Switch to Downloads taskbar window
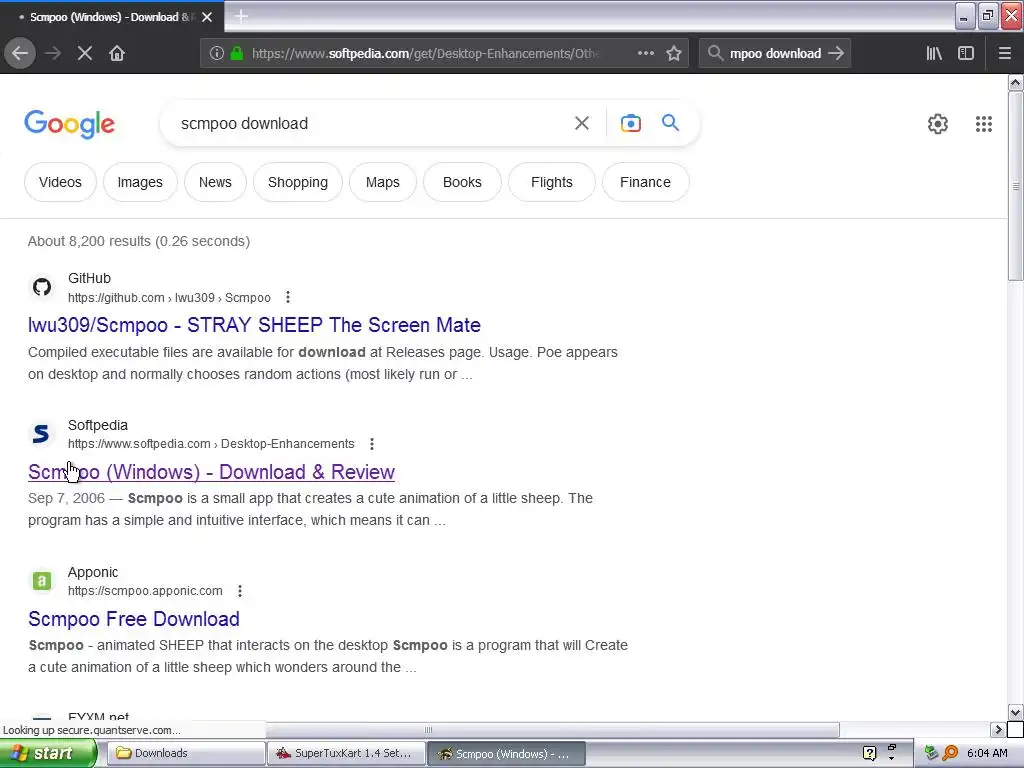The width and height of the screenshot is (1024, 768). (x=185, y=754)
